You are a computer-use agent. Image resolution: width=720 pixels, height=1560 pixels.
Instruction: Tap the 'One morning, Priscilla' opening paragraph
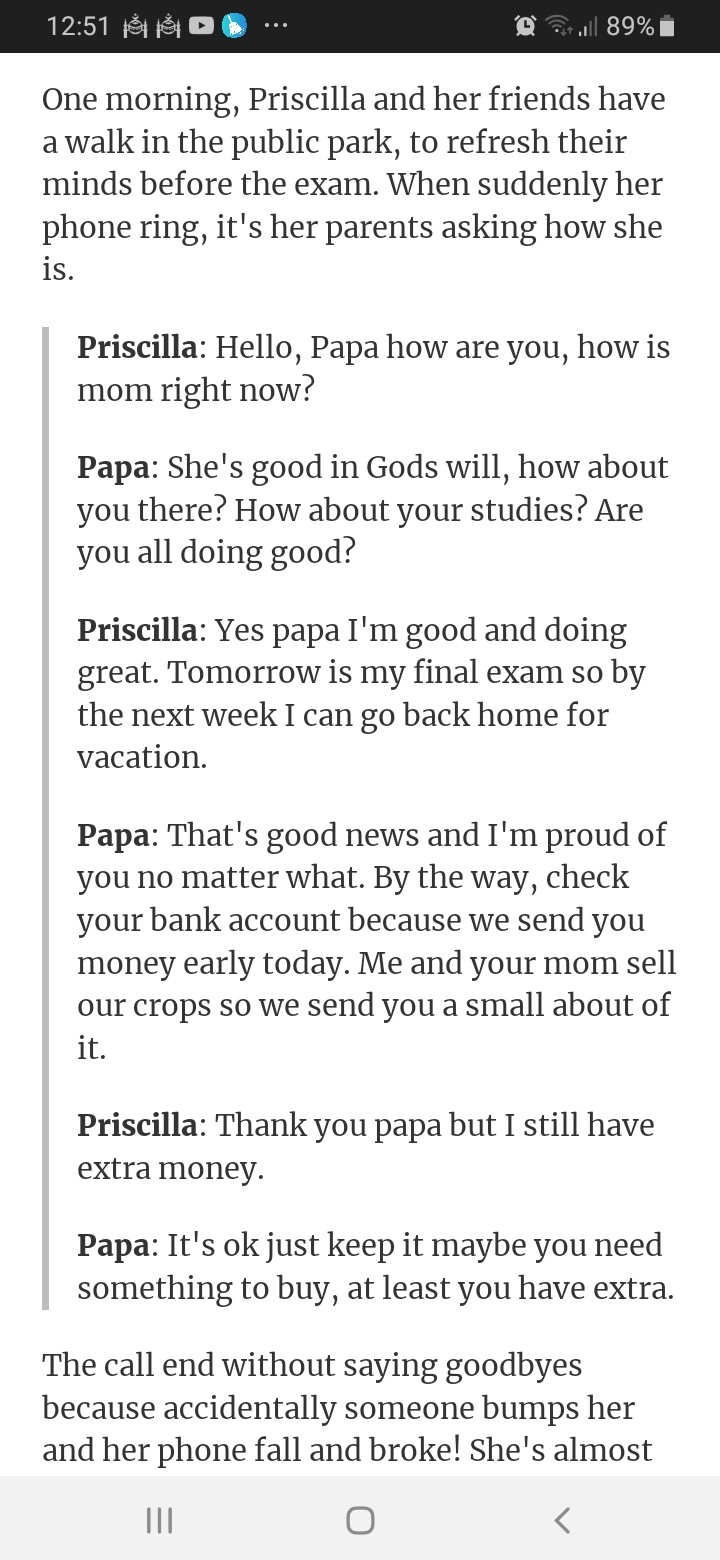pos(353,185)
